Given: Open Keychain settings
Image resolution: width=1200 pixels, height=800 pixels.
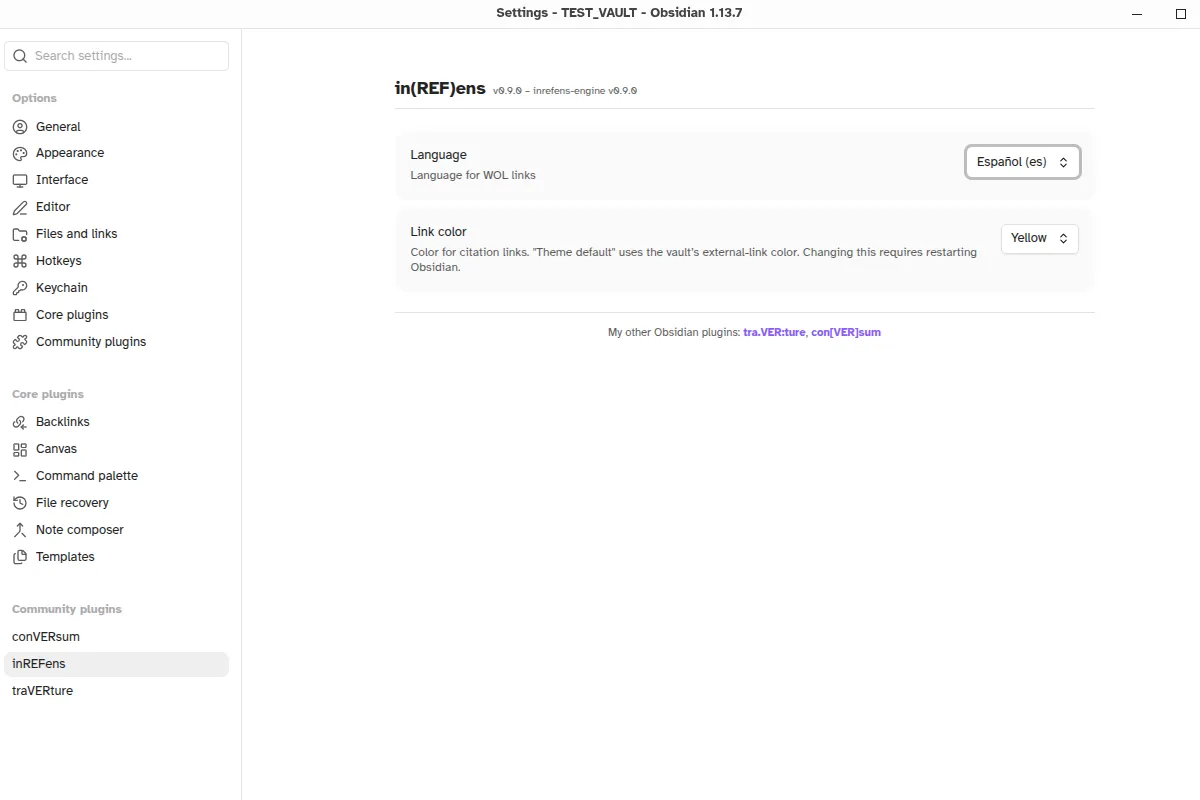Looking at the screenshot, I should tap(116, 289).
